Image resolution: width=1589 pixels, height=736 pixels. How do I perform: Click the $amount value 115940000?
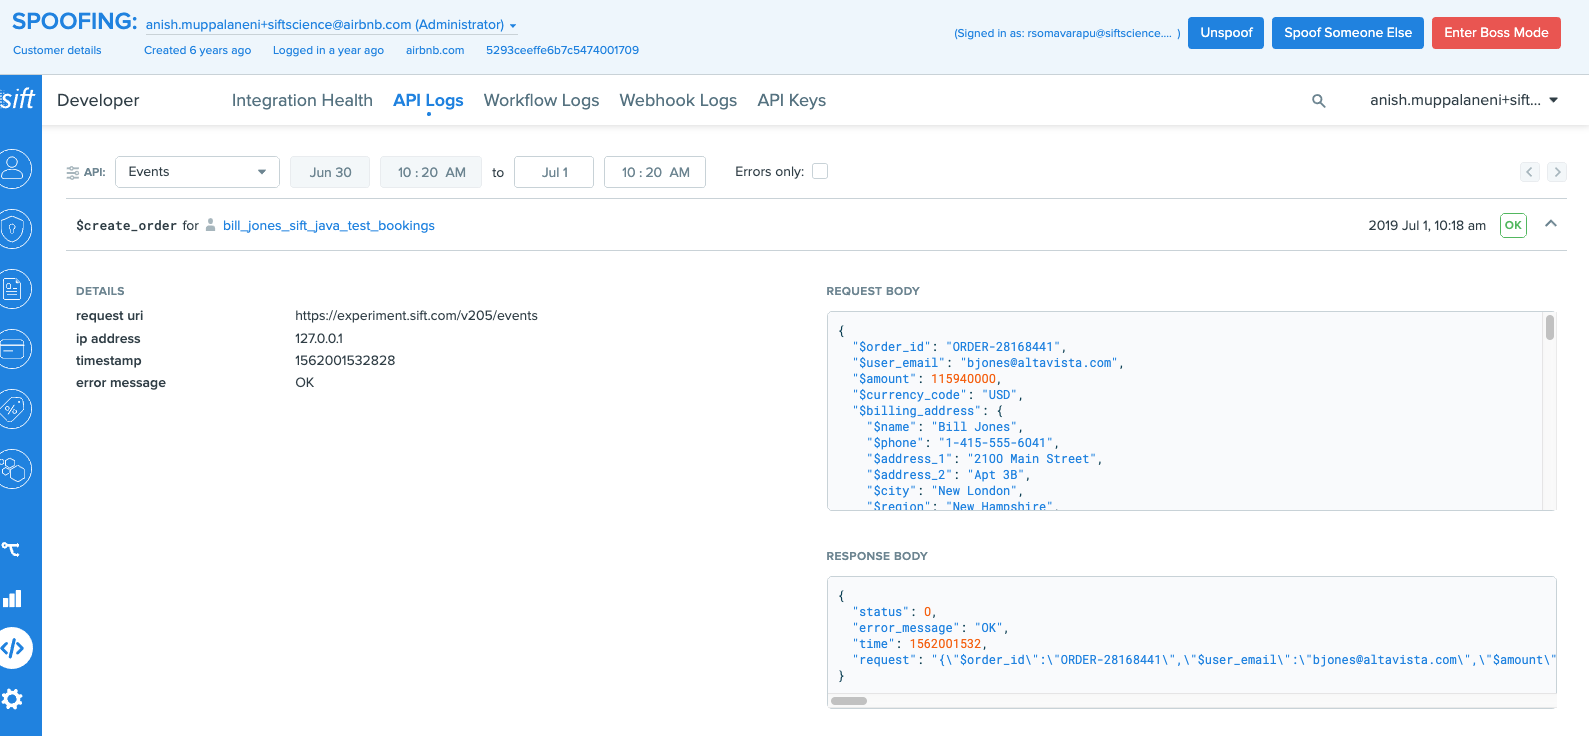click(x=963, y=379)
